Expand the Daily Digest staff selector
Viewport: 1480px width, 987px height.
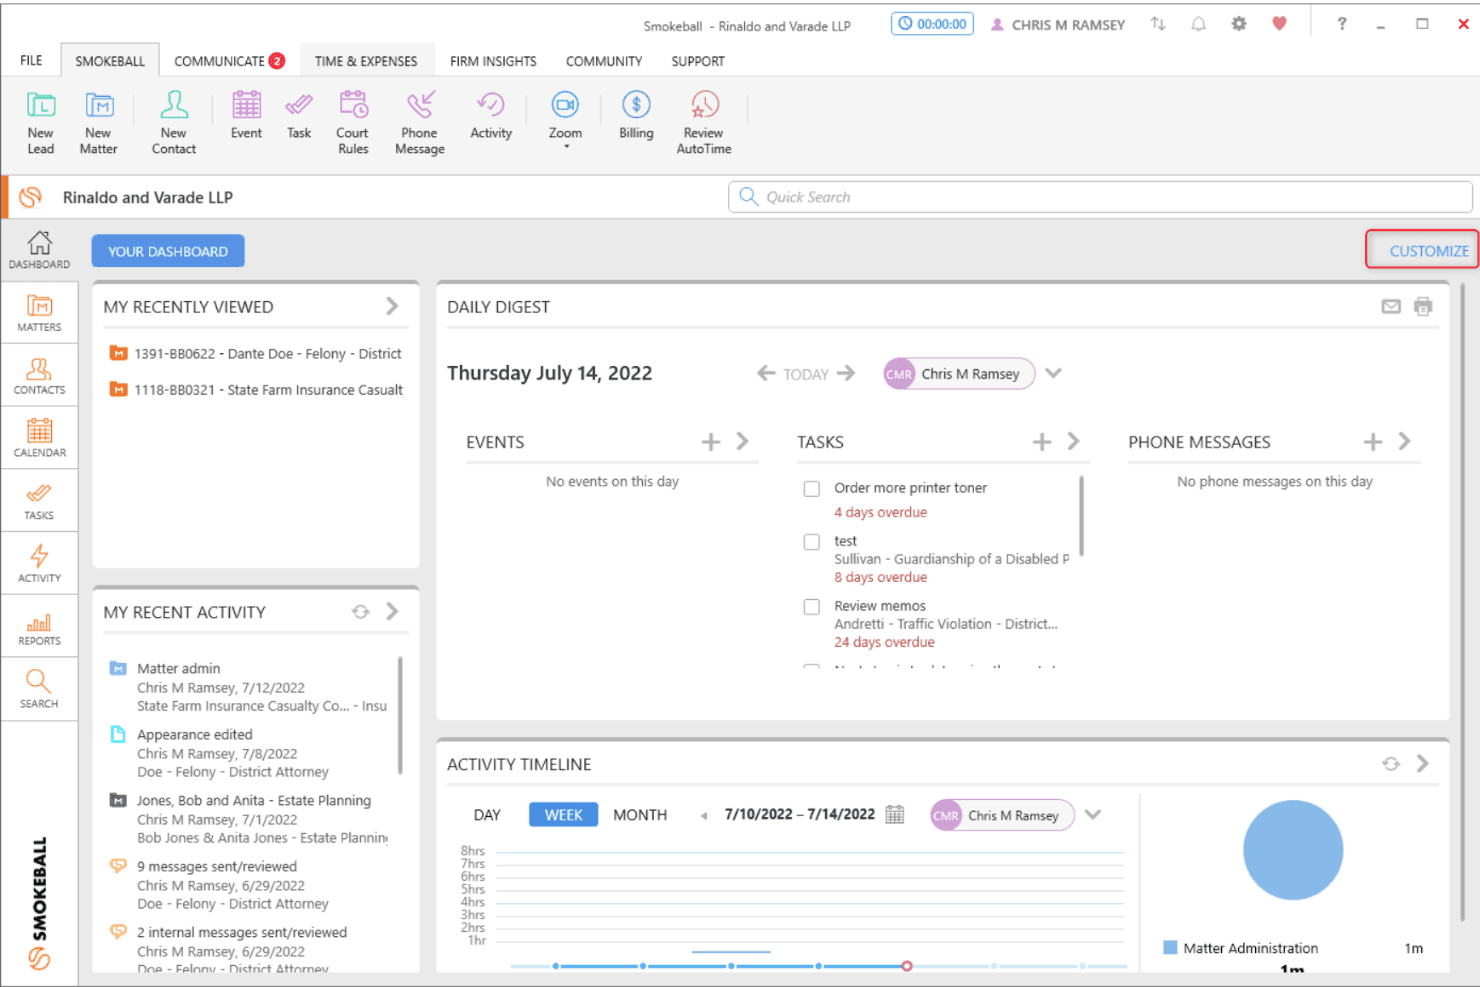pyautogui.click(x=1053, y=374)
